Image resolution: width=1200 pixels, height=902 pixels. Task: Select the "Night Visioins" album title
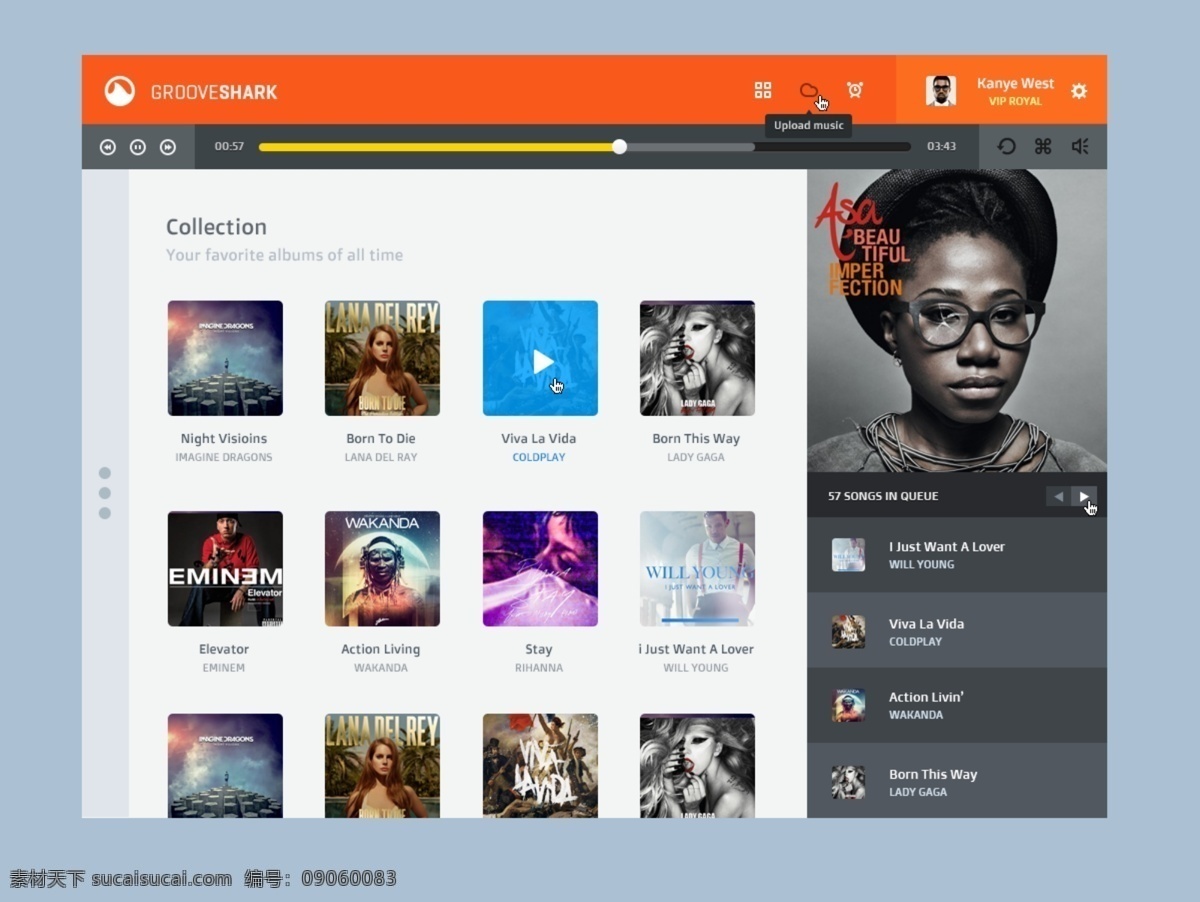(224, 438)
